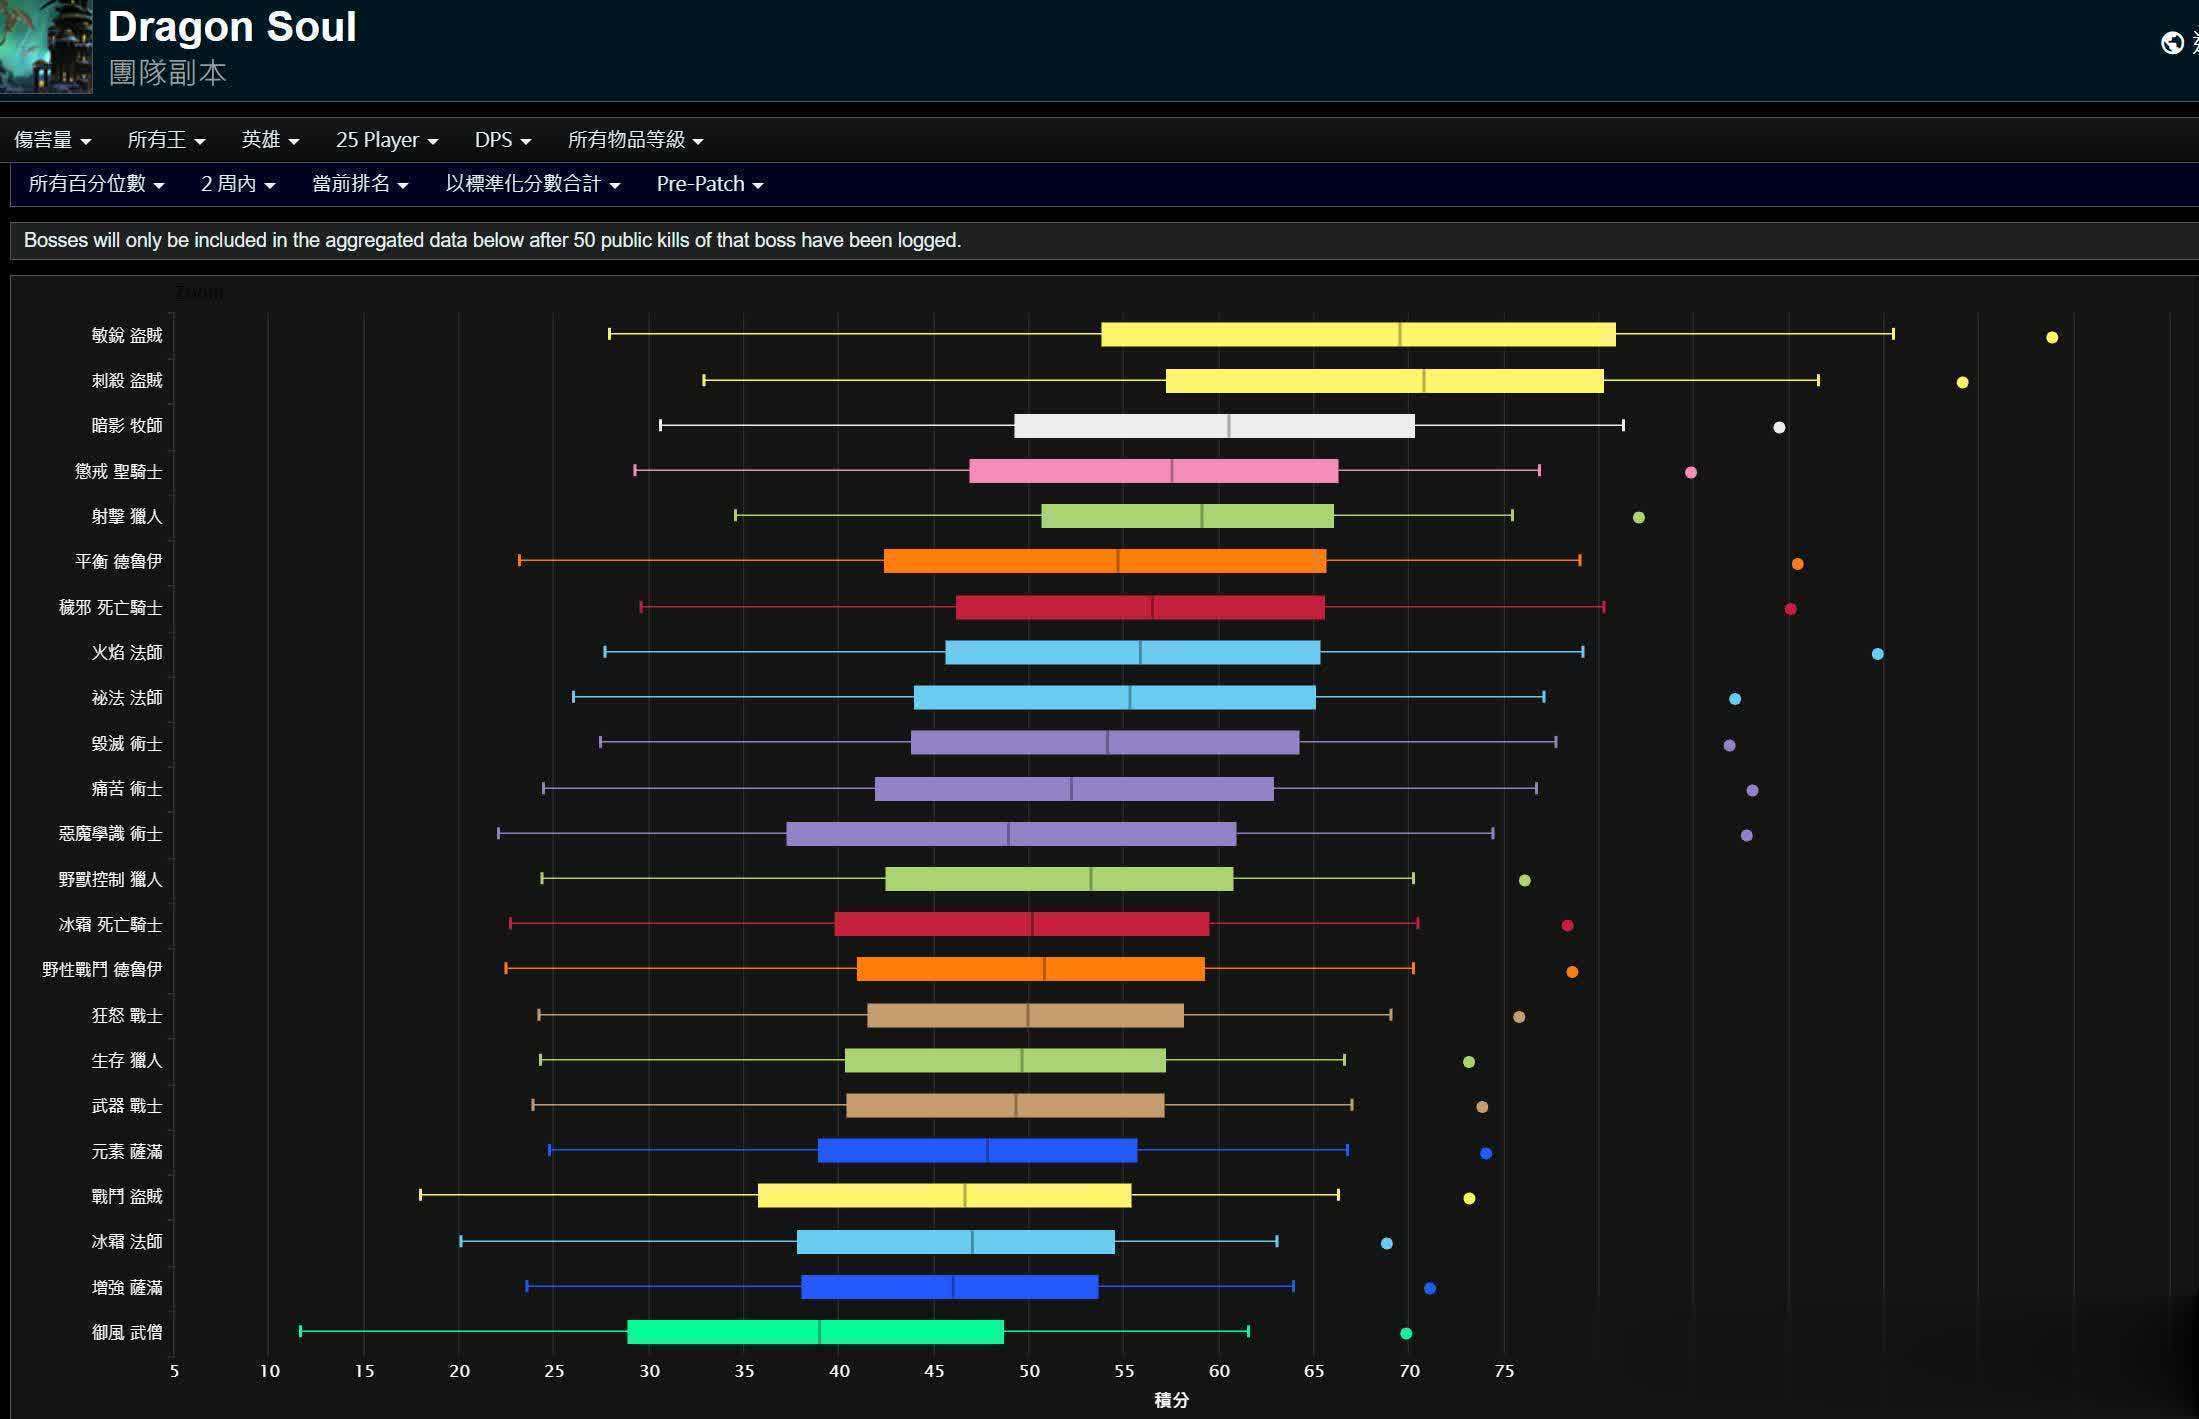2199x1419 pixels.
Task: Open 所有物品等級 item level filter
Action: [635, 140]
